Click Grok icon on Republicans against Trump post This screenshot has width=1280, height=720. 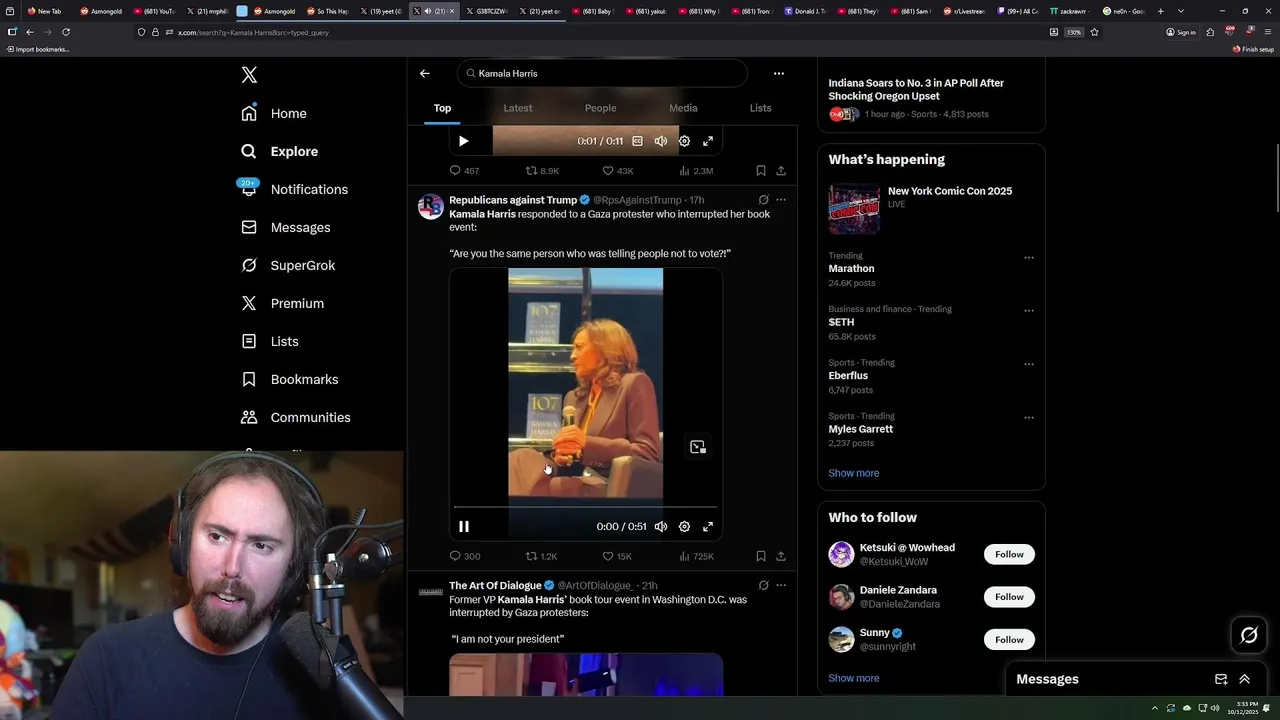(x=763, y=200)
